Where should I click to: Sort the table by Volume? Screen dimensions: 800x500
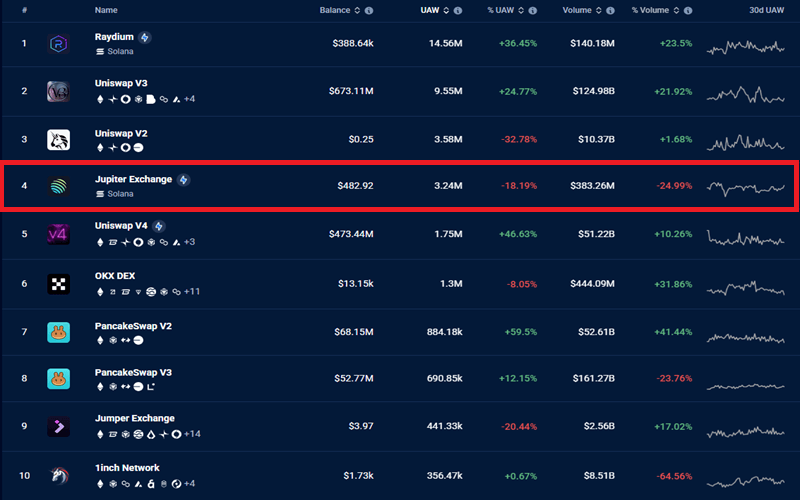(598, 10)
